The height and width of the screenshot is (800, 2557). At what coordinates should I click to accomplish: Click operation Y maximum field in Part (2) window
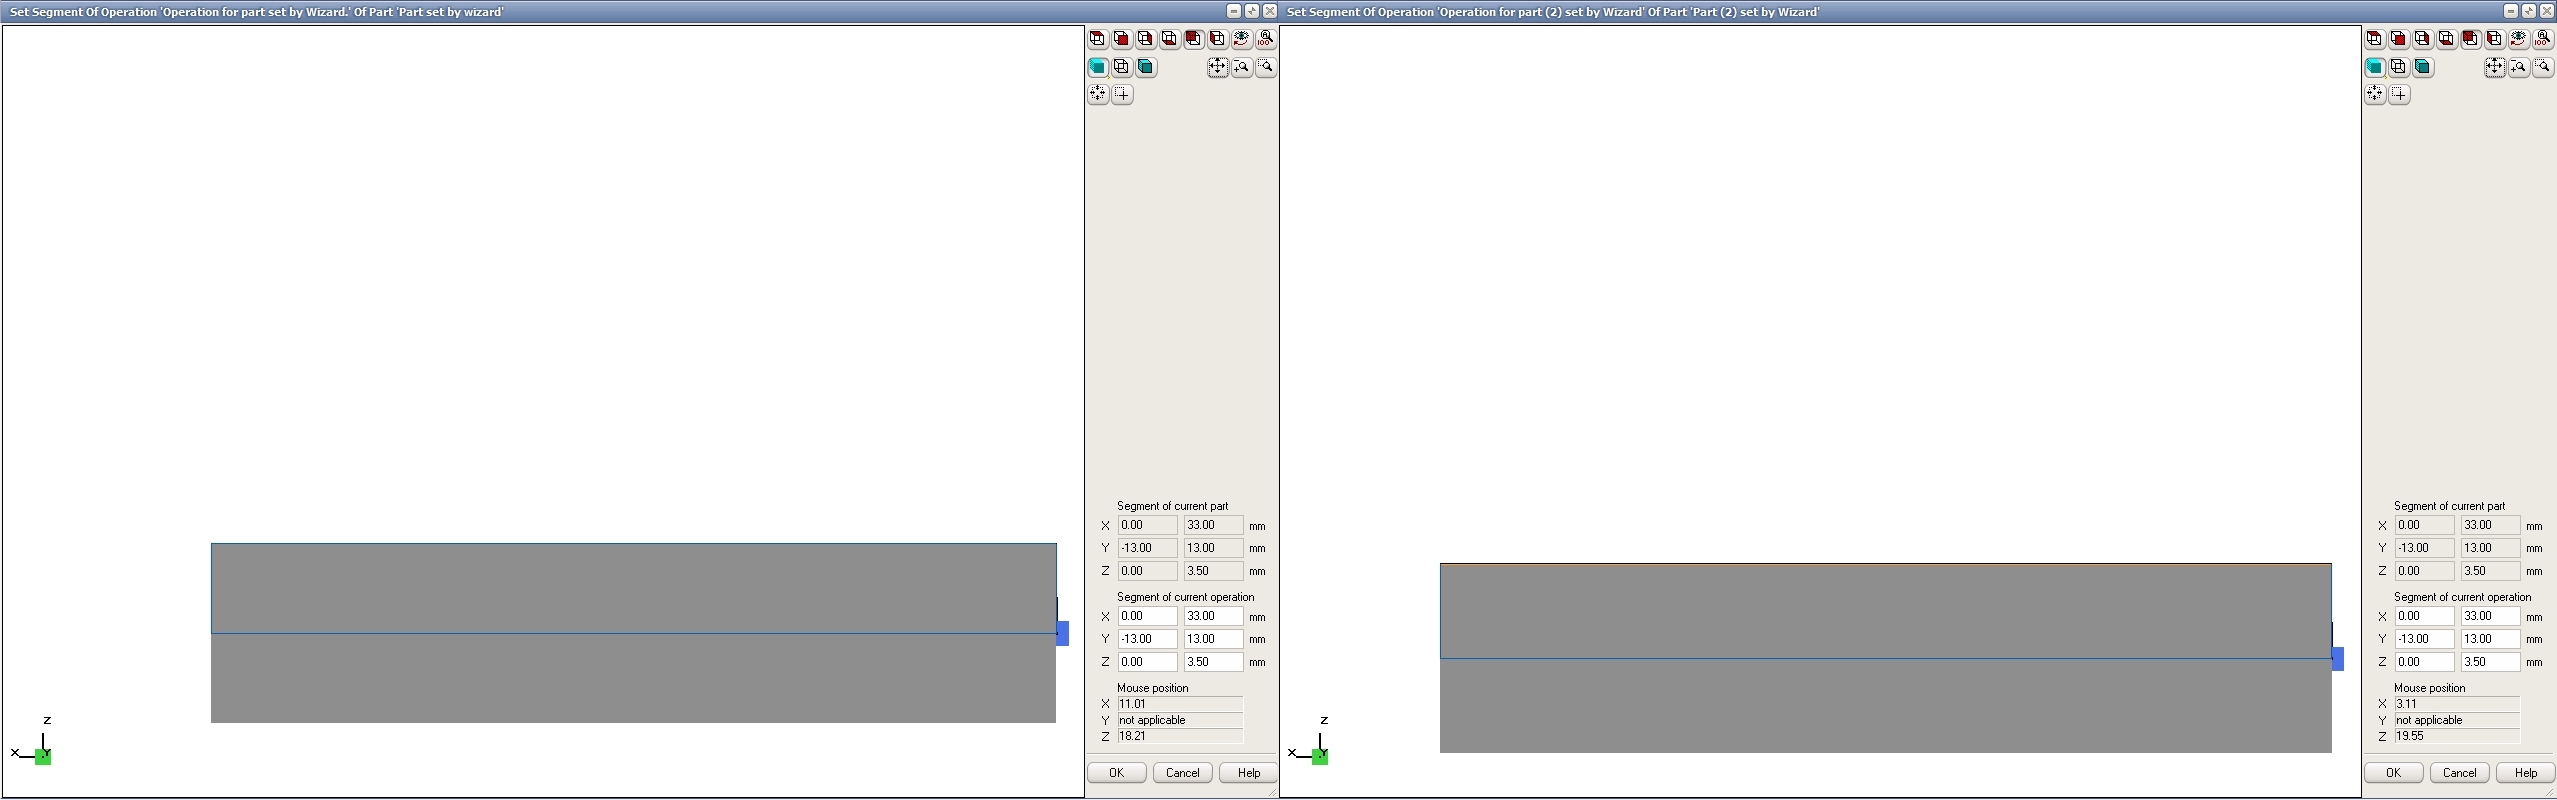[2489, 639]
